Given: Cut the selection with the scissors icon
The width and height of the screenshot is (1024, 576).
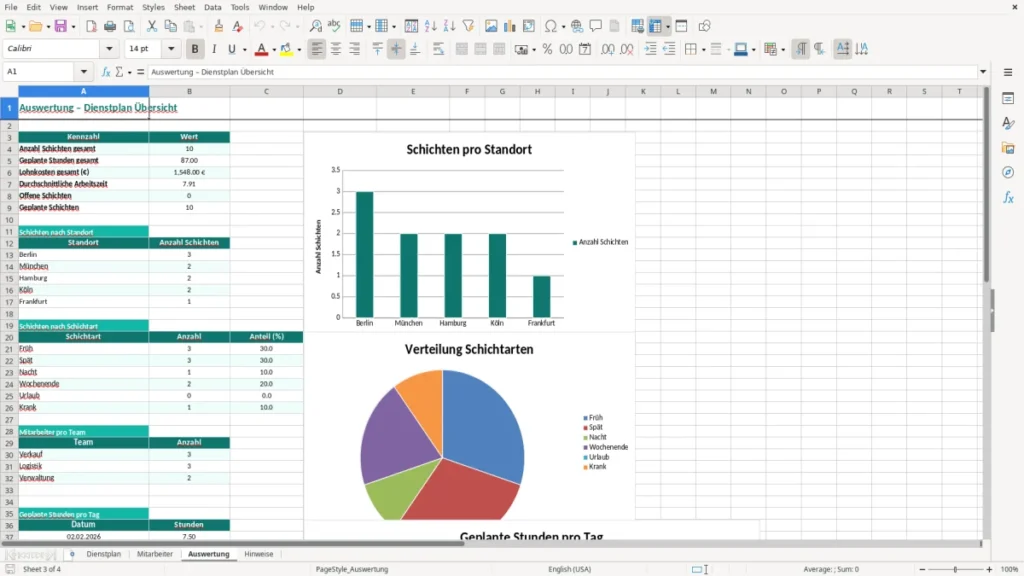Looking at the screenshot, I should tap(152, 26).
